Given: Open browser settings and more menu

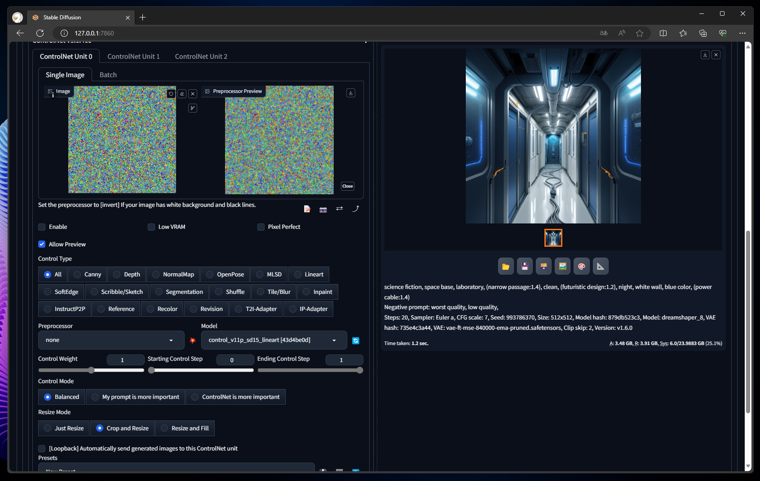Looking at the screenshot, I should click(742, 33).
